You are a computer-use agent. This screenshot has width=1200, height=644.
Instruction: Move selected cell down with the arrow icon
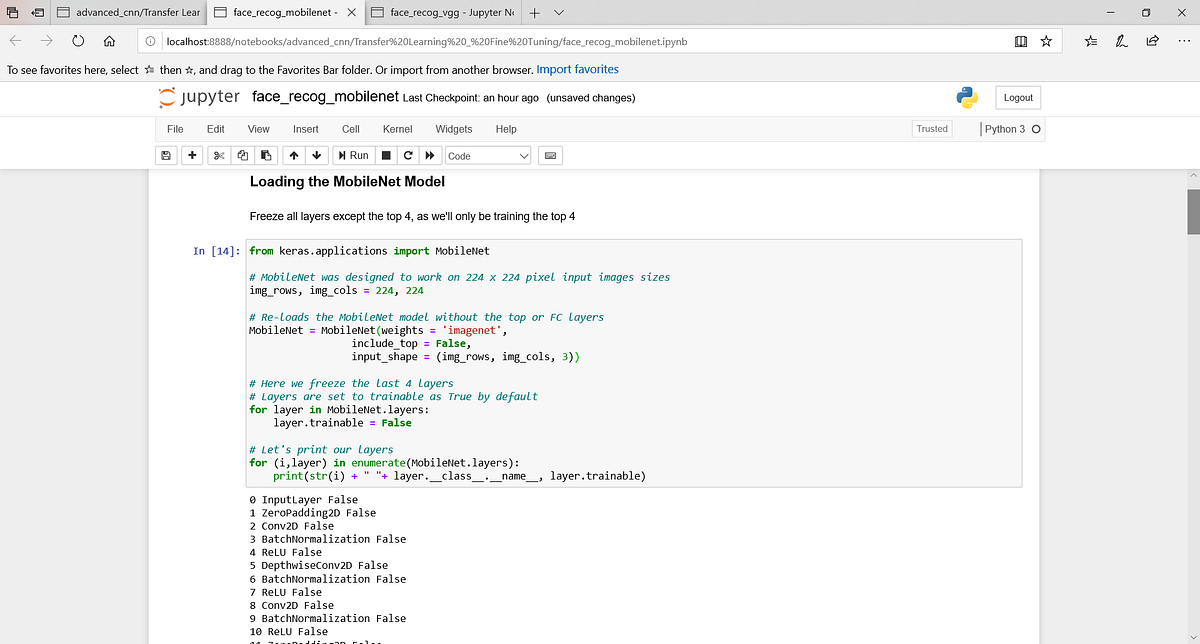(316, 155)
